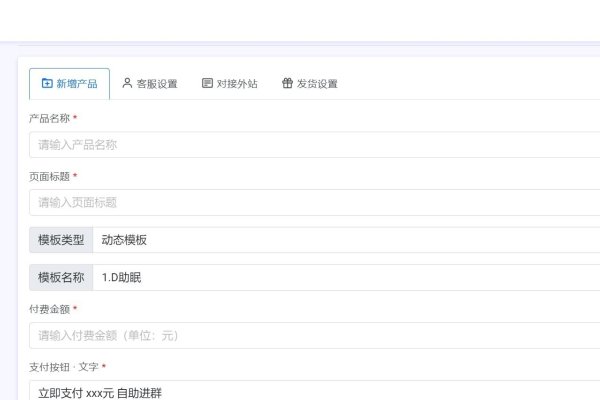
Task: Click the 模板名称 addon label
Action: pos(61,277)
